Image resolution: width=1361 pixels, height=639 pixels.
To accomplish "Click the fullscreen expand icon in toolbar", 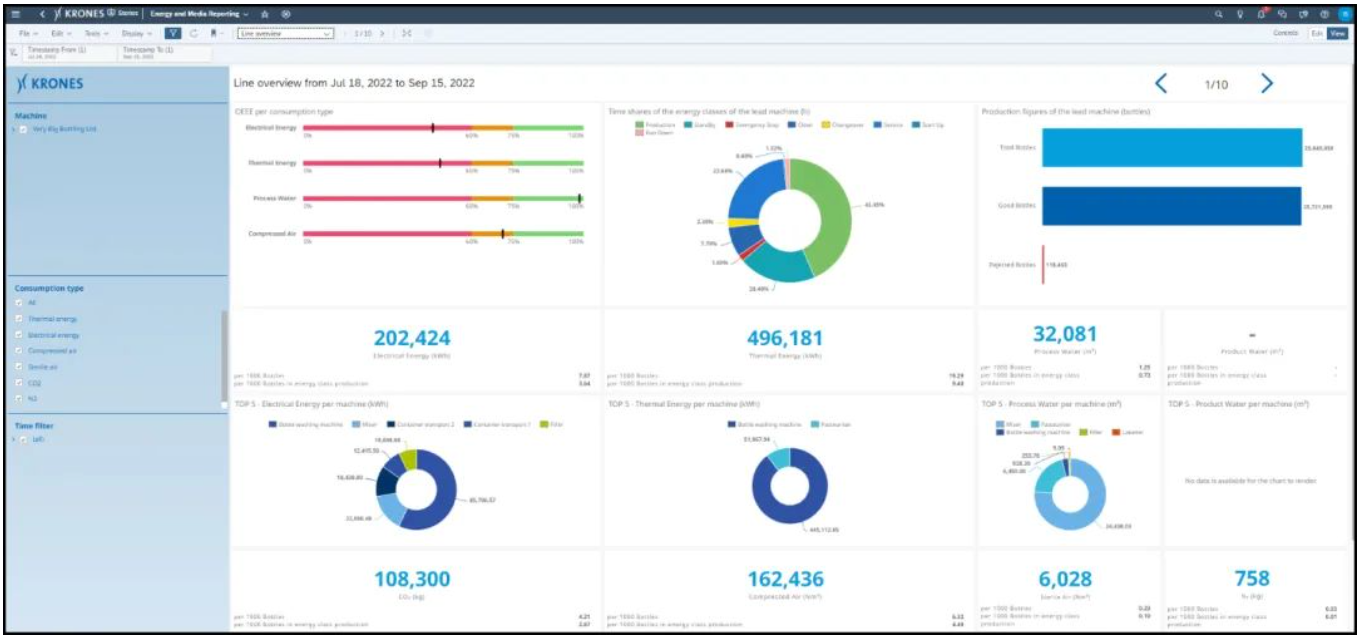I will click(x=406, y=33).
